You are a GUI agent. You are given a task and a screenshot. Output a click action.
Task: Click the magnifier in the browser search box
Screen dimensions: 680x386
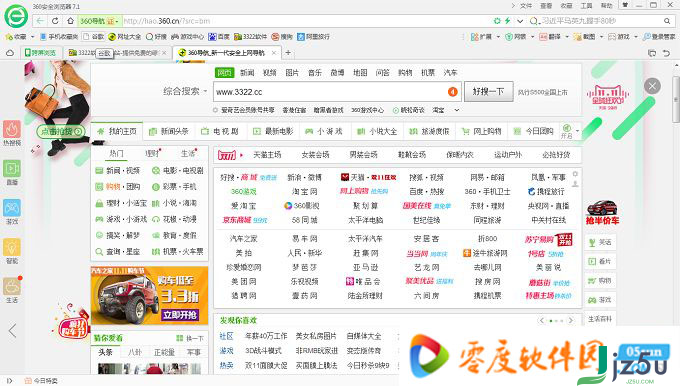(x=667, y=21)
